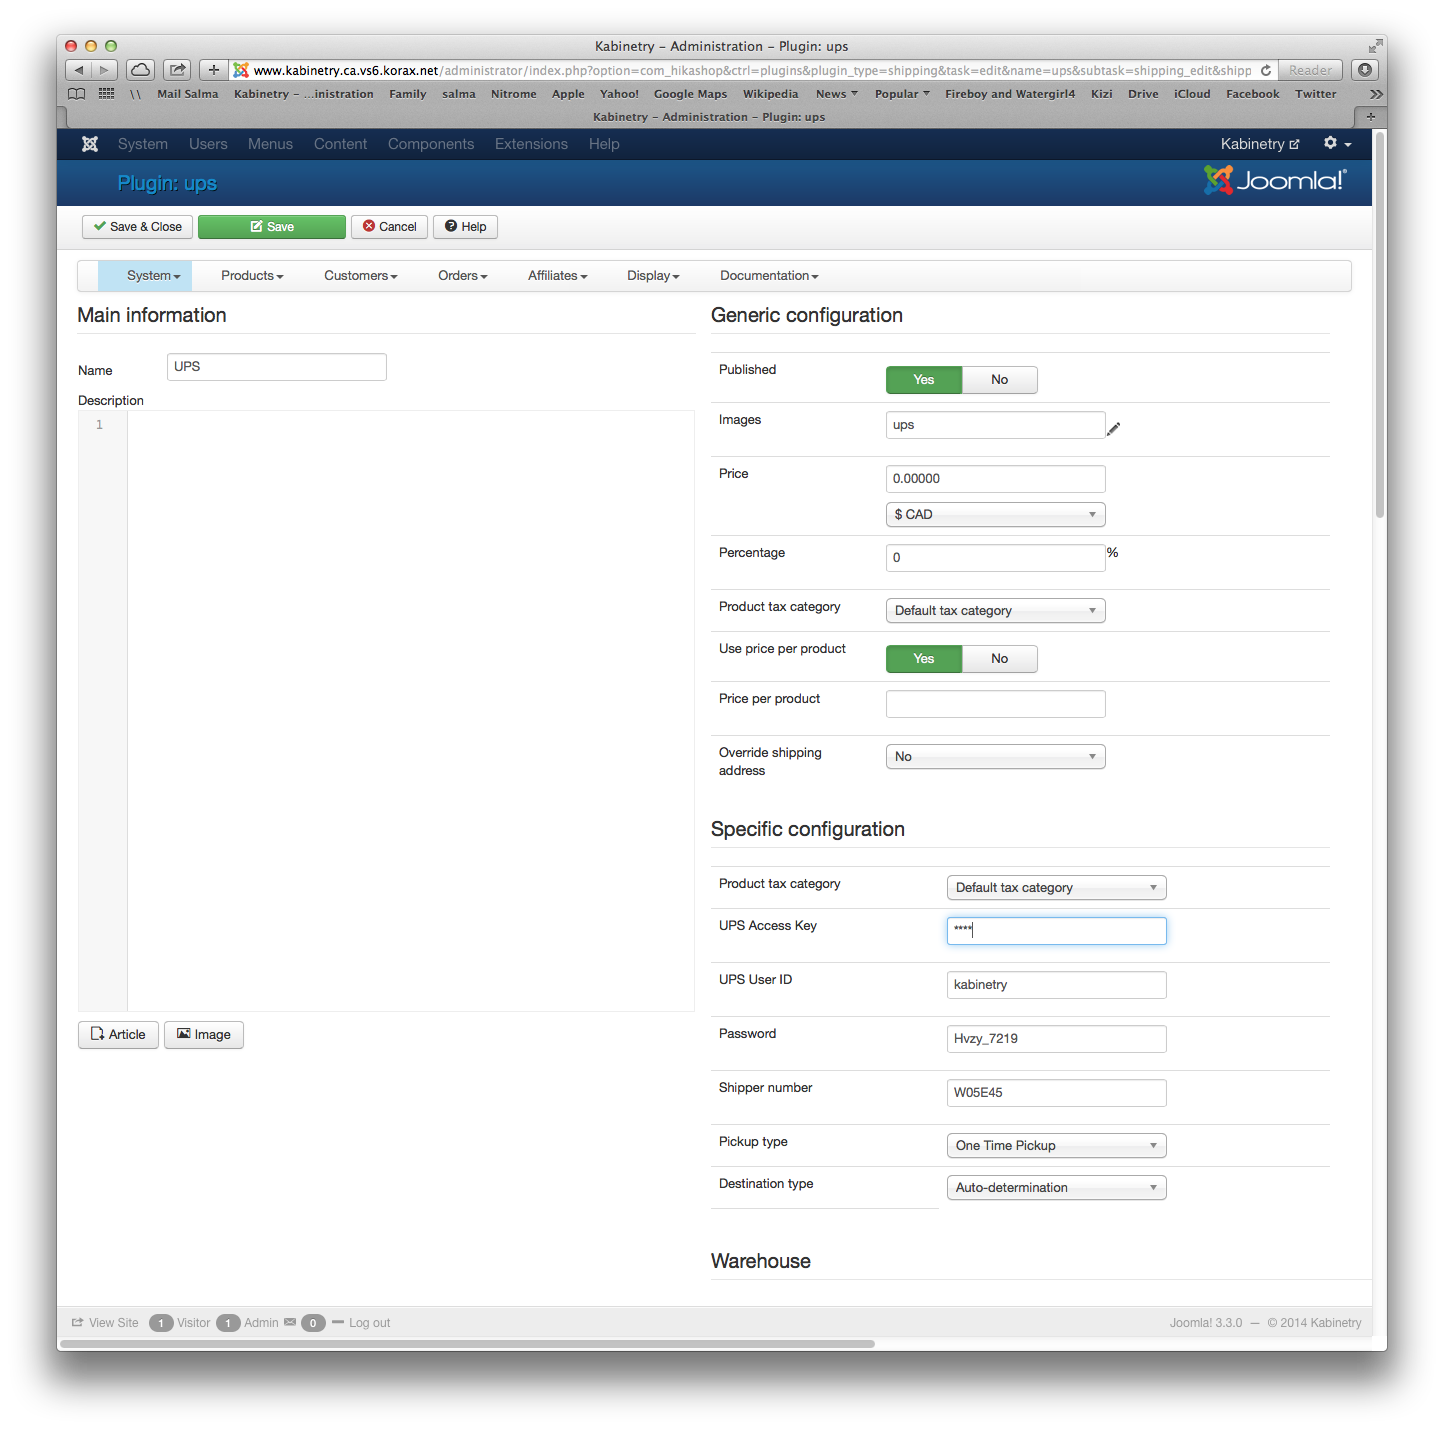The height and width of the screenshot is (1430, 1444).
Task: Open the Wikipedia bookmark
Action: pyautogui.click(x=770, y=94)
